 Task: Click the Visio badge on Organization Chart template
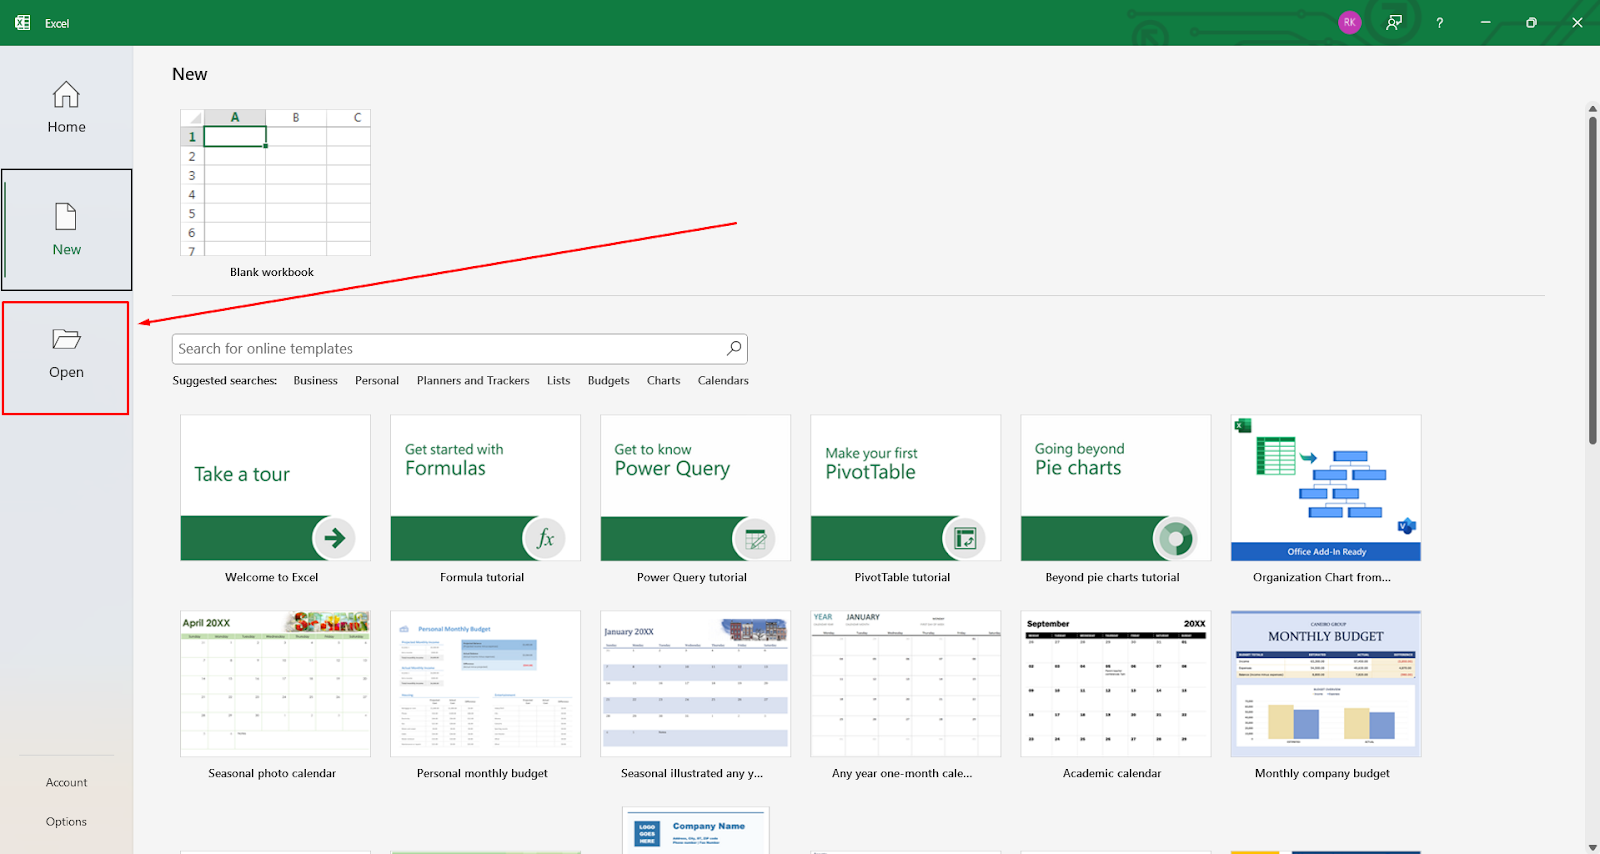[1406, 526]
